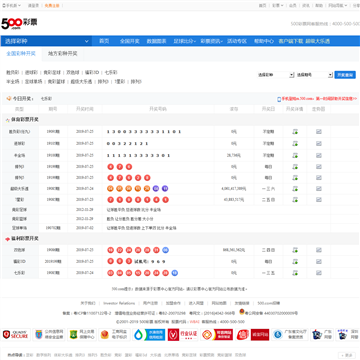Screen dimensions: 360x360
Task: Open draw details icon for 七乐彩 table row
Action: click(295, 273)
